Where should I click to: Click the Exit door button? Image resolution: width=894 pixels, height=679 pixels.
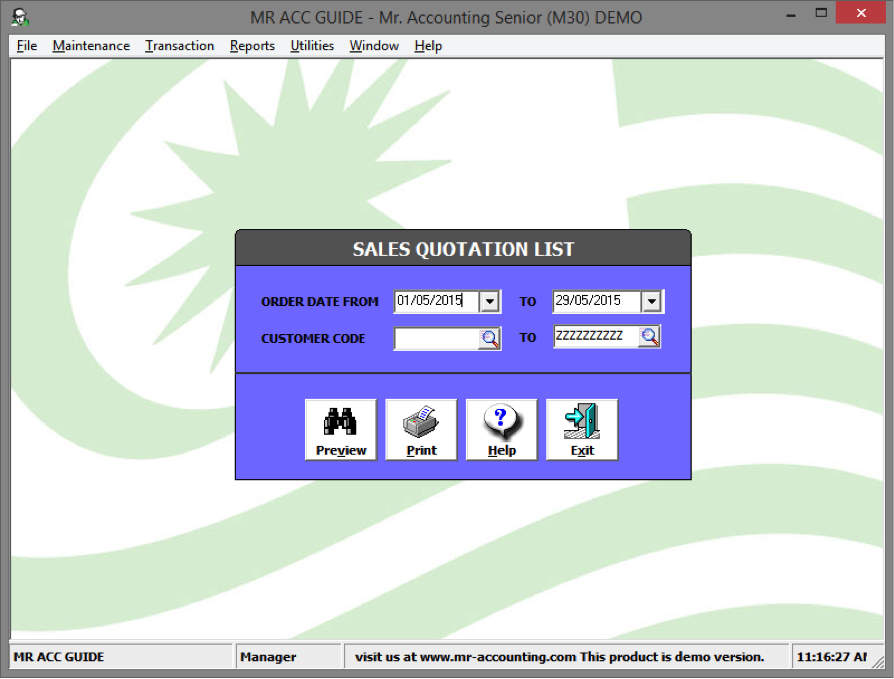pos(582,429)
